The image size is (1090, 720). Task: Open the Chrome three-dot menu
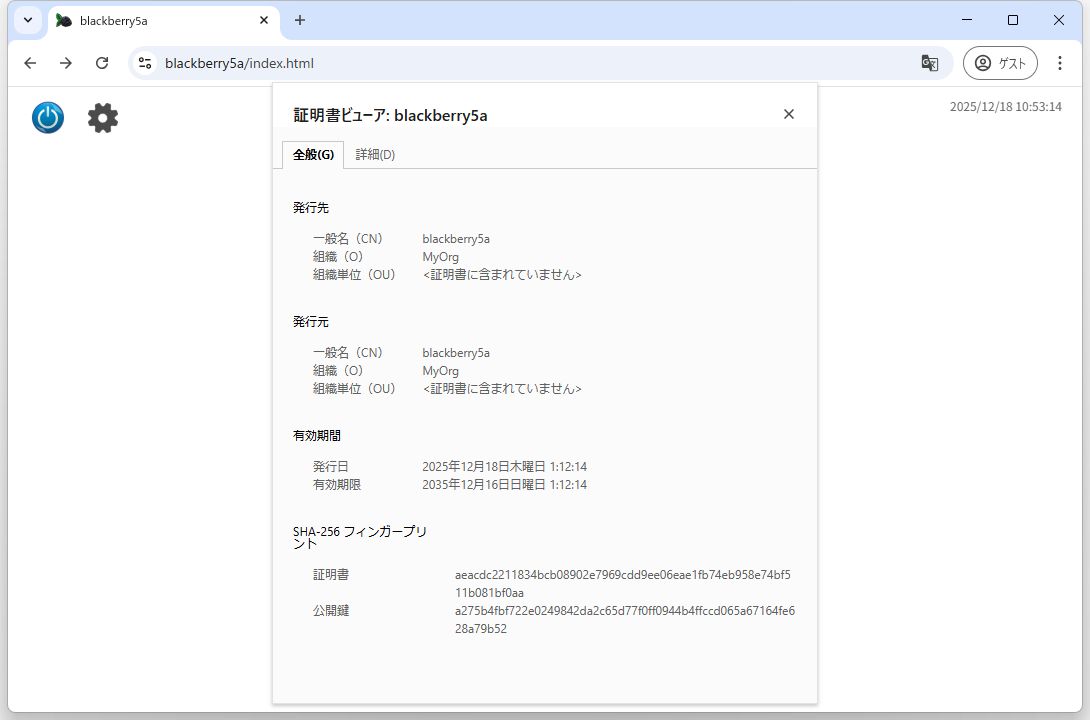coord(1060,62)
